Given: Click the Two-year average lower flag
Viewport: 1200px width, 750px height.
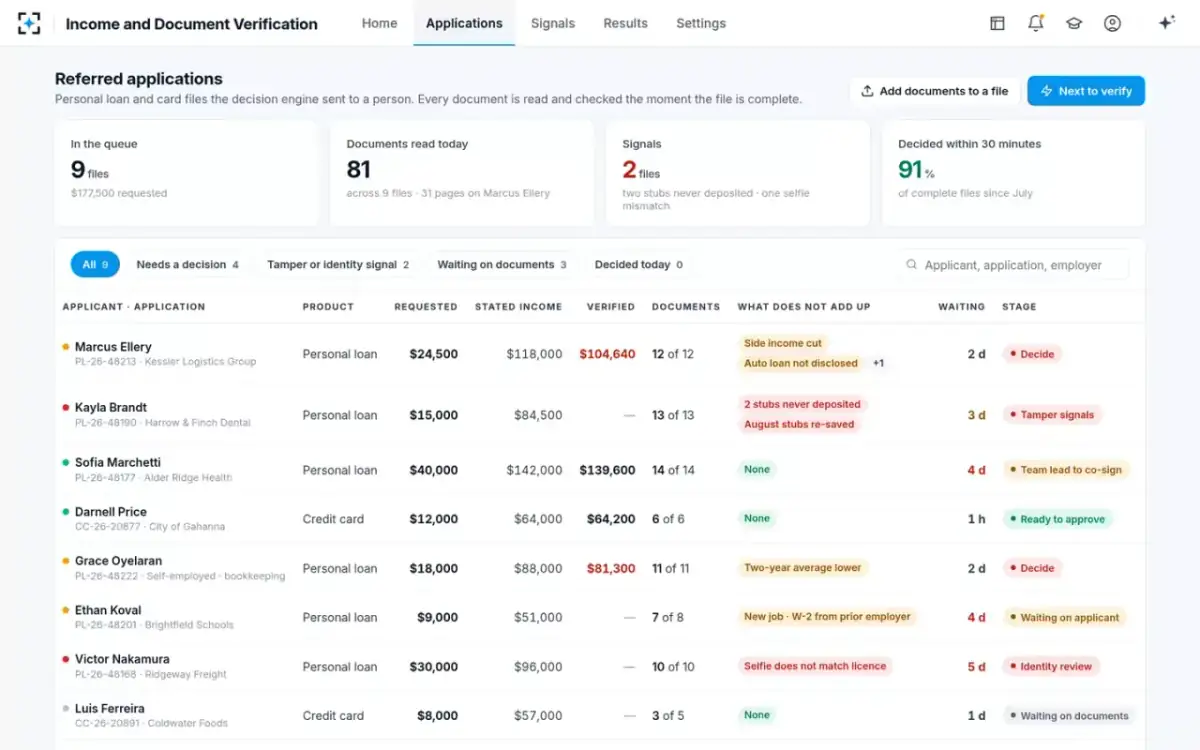Looking at the screenshot, I should pos(802,568).
